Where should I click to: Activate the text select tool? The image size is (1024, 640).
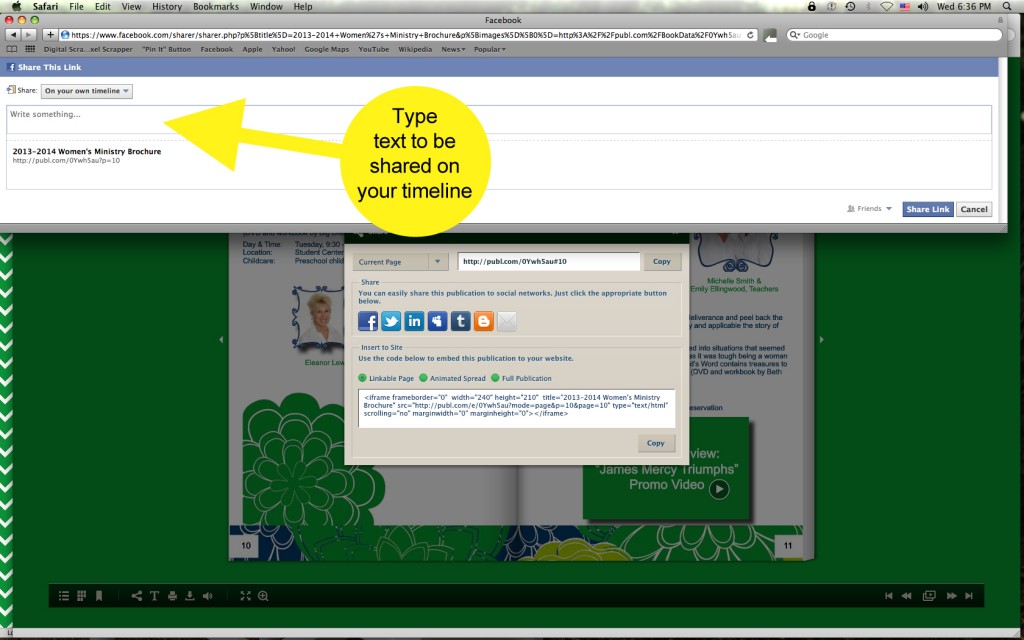[x=154, y=596]
